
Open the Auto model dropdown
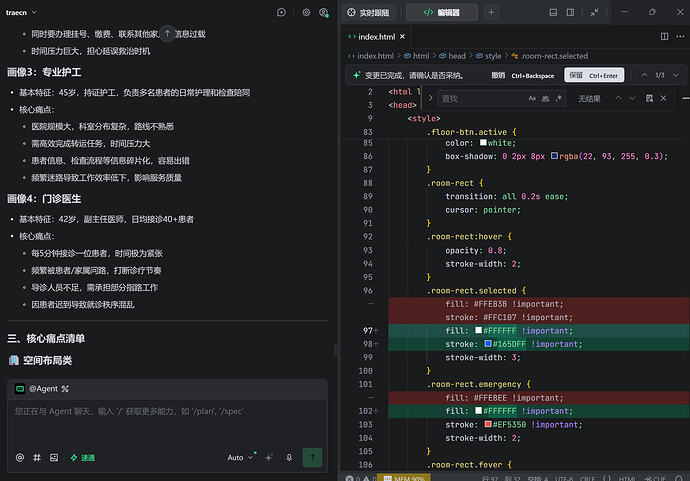tap(240, 458)
